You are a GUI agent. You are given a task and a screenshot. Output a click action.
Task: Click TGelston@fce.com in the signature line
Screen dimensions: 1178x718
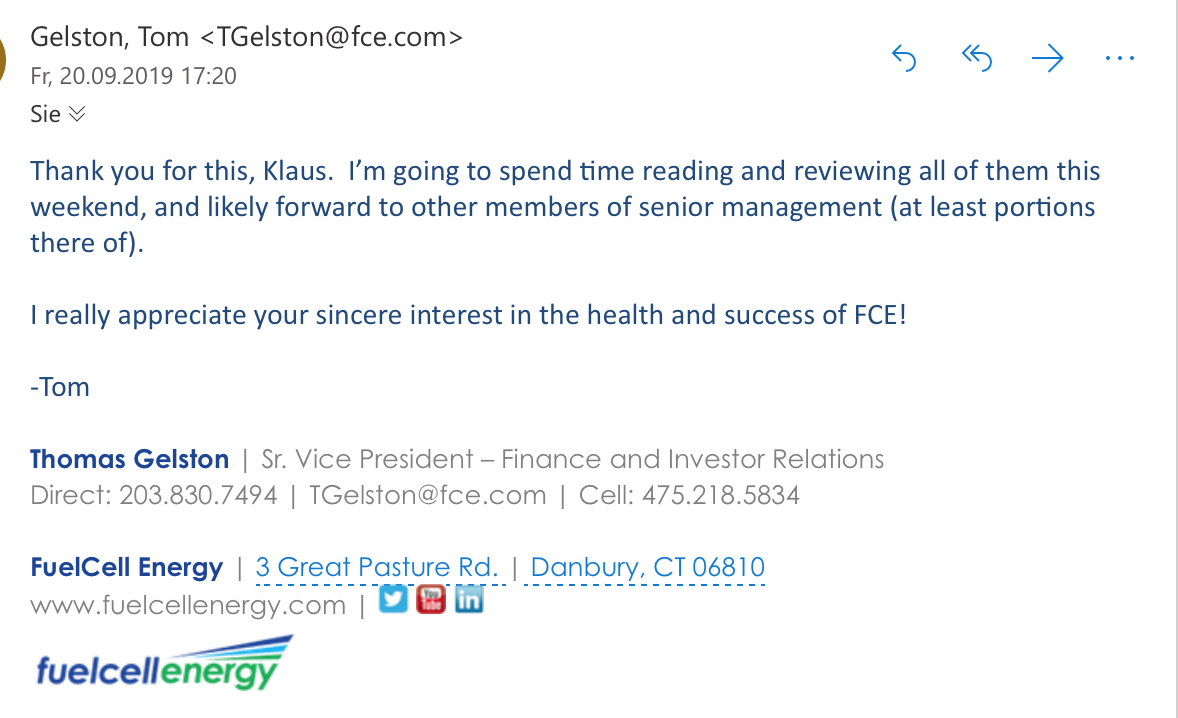[427, 495]
